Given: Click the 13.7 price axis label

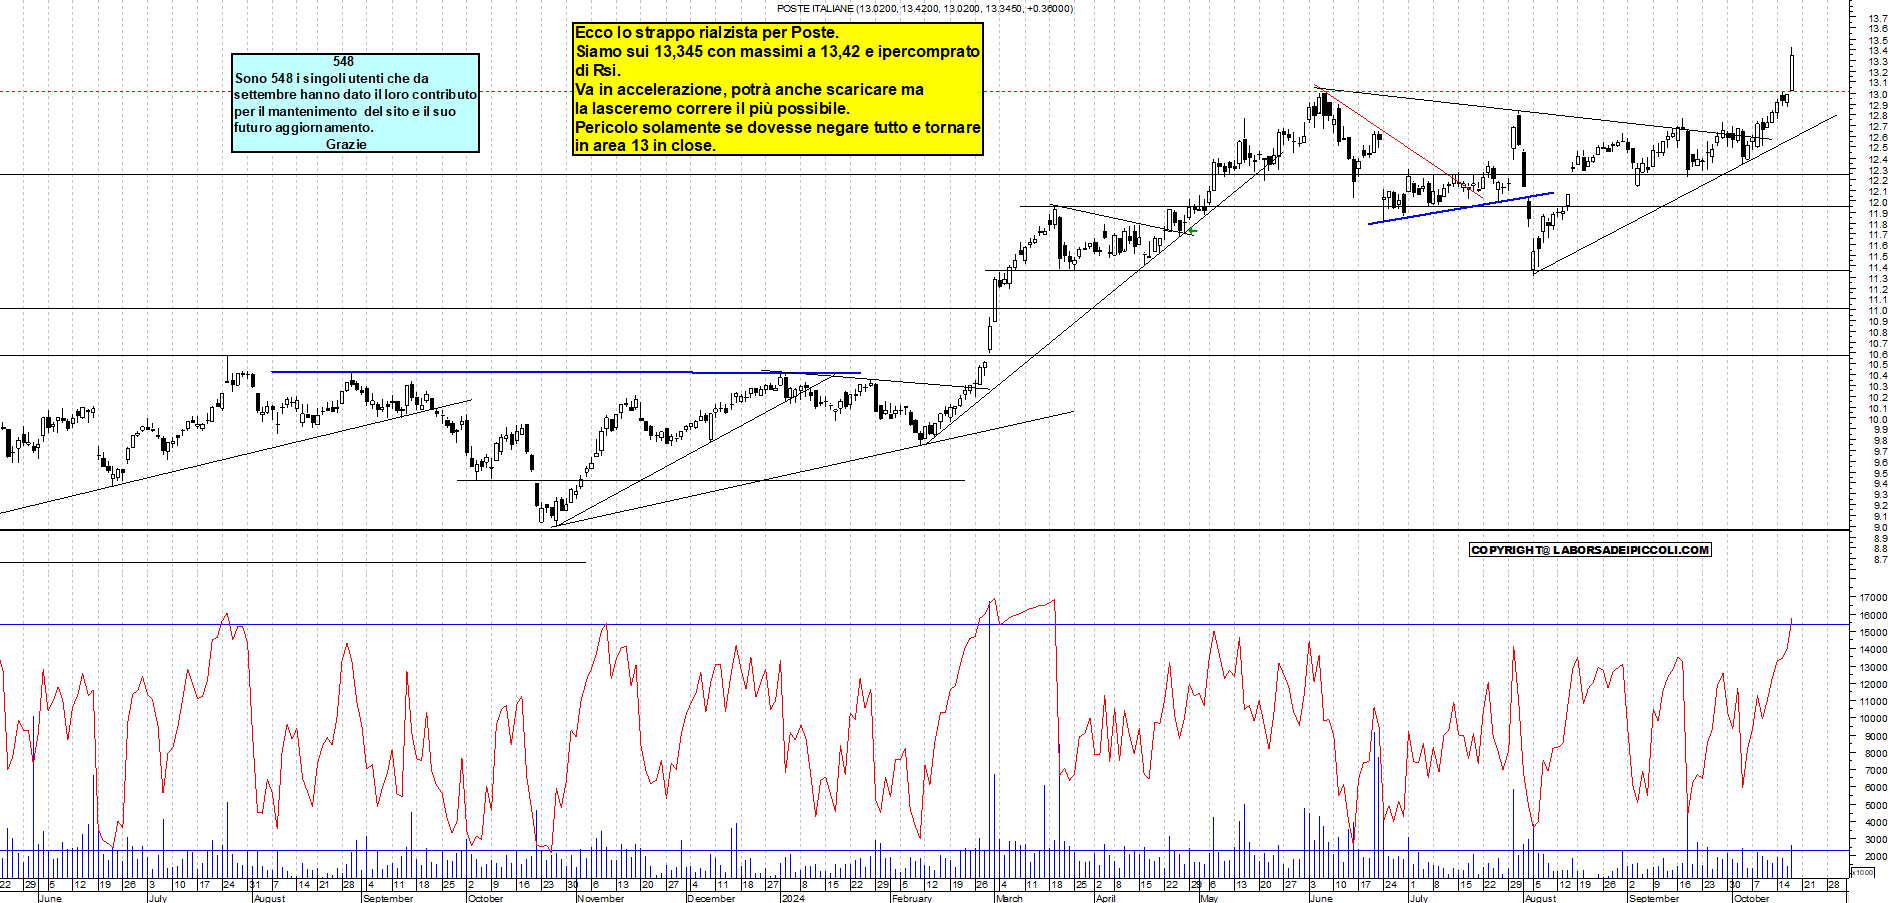Looking at the screenshot, I should point(1877,18).
